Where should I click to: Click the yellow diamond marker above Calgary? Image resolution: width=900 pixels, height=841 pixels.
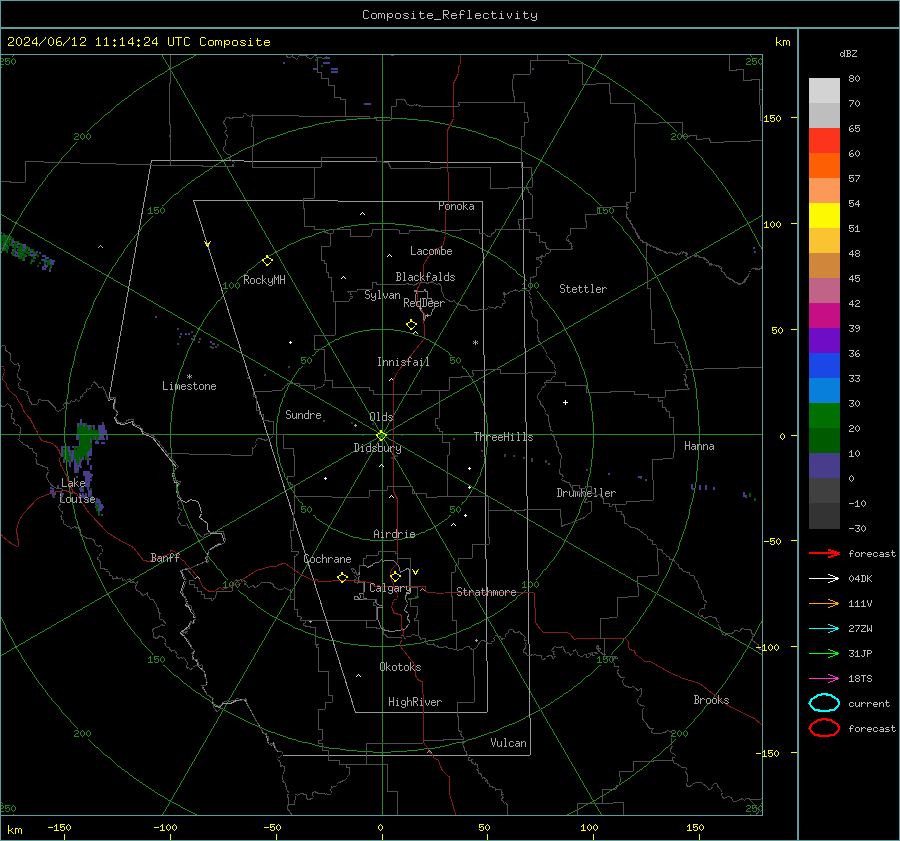tap(395, 576)
